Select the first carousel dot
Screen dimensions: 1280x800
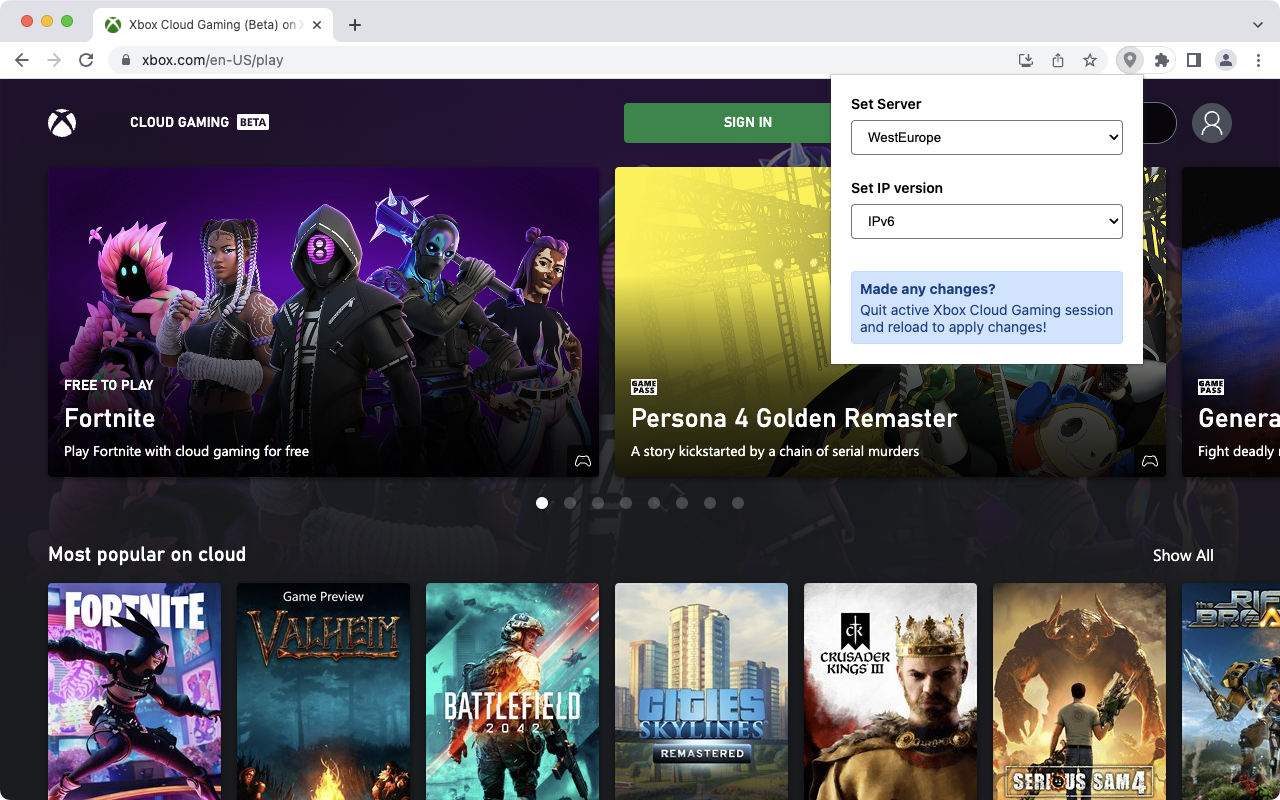pyautogui.click(x=542, y=503)
